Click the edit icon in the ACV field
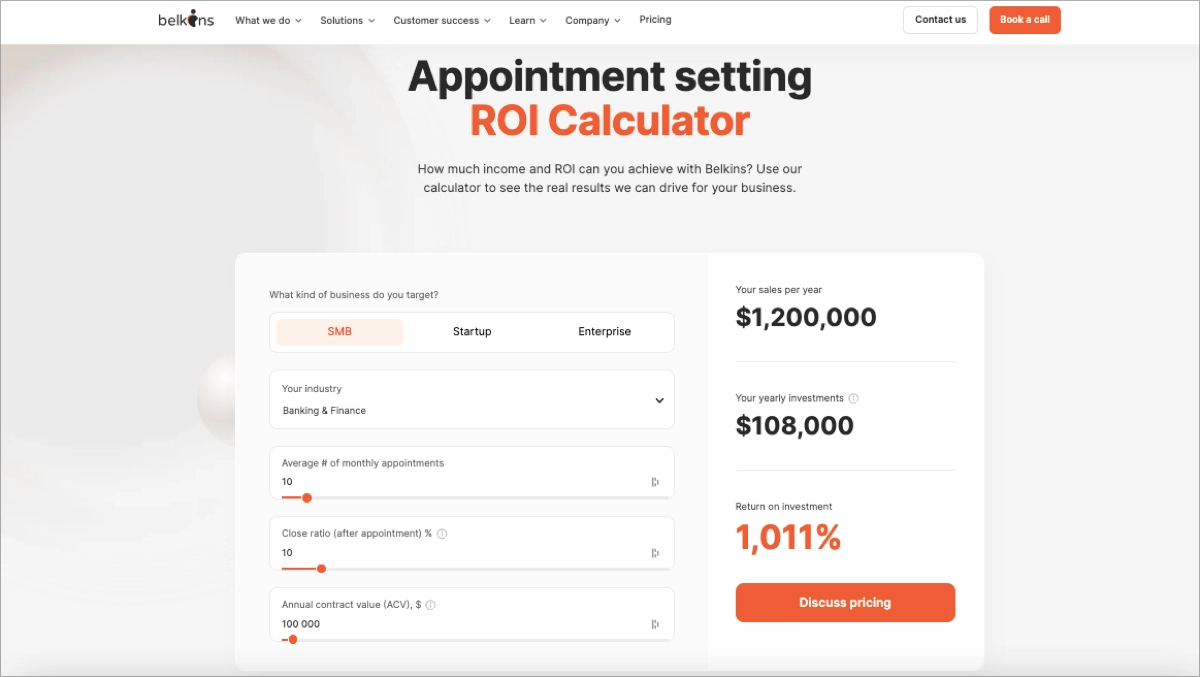This screenshot has width=1200, height=677. 655,622
